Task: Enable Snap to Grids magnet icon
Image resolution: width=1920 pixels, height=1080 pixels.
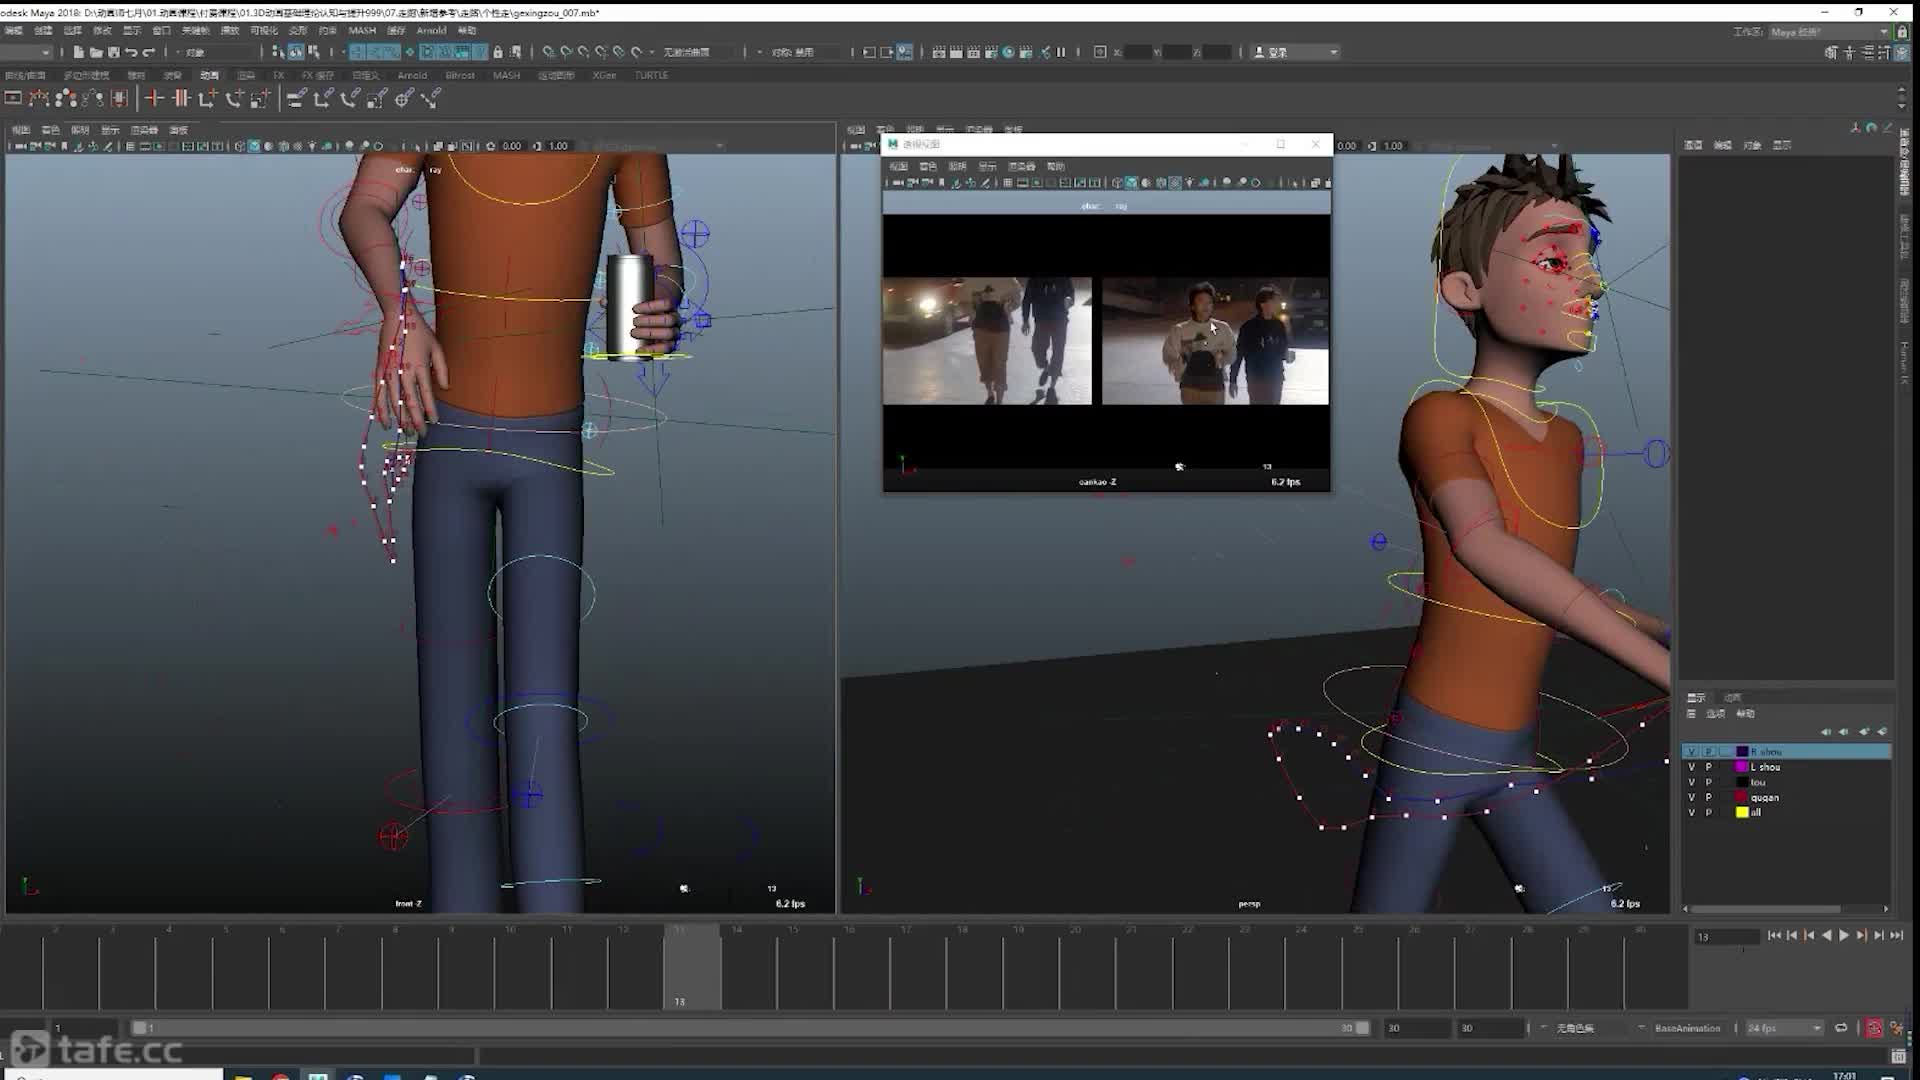Action: pos(549,52)
